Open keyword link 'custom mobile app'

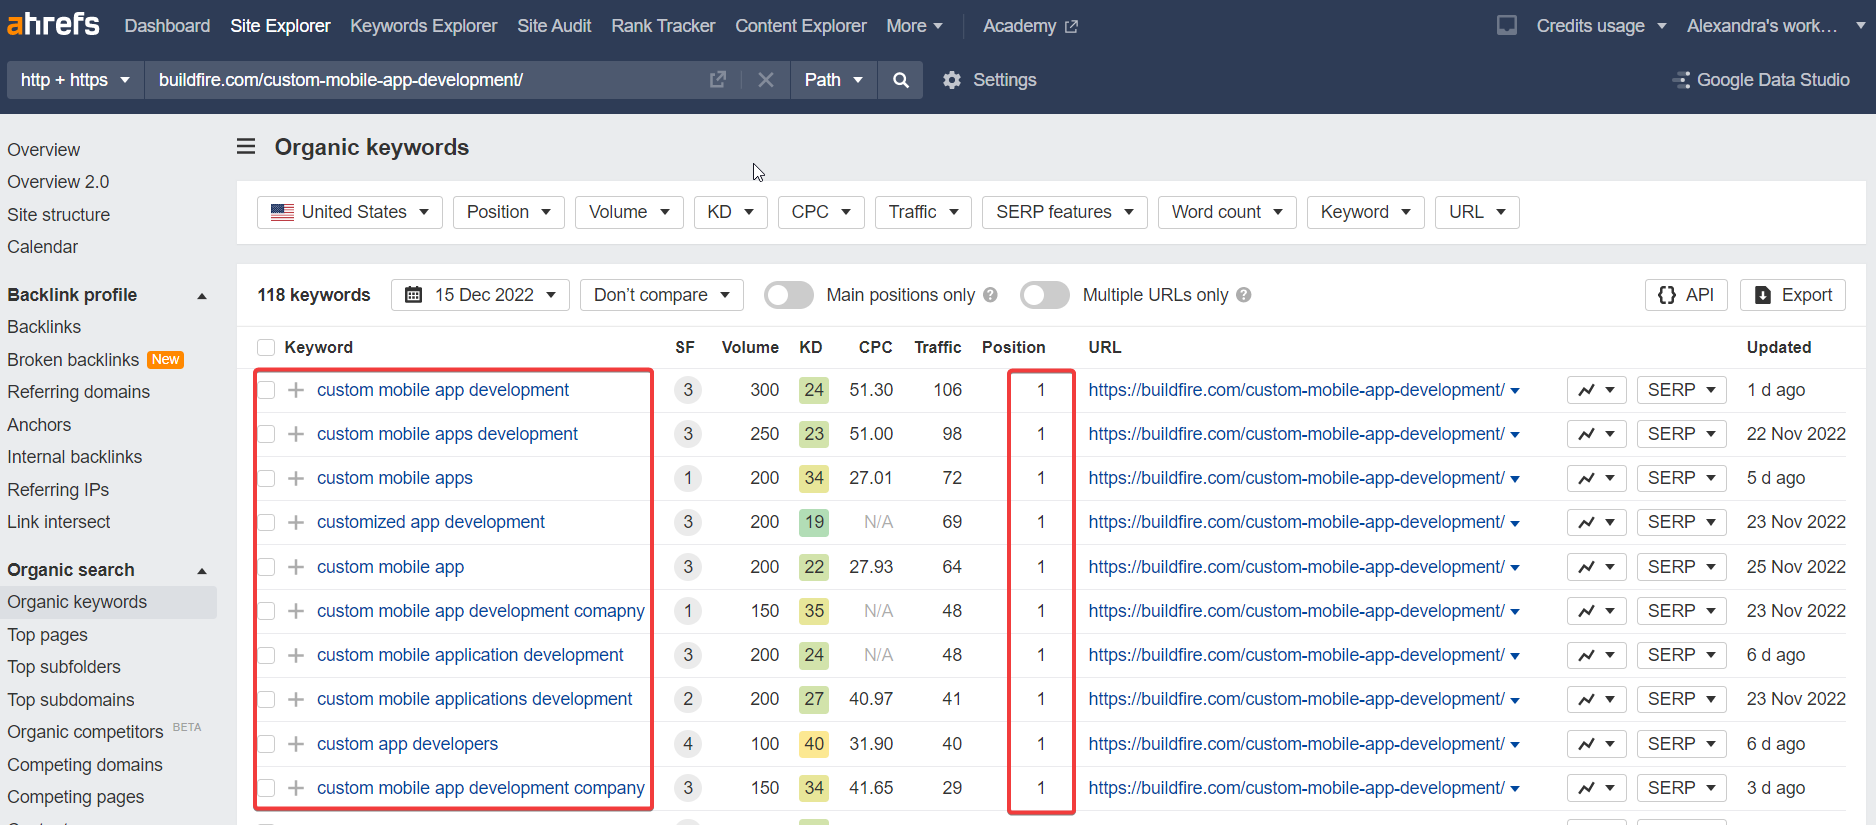[390, 567]
